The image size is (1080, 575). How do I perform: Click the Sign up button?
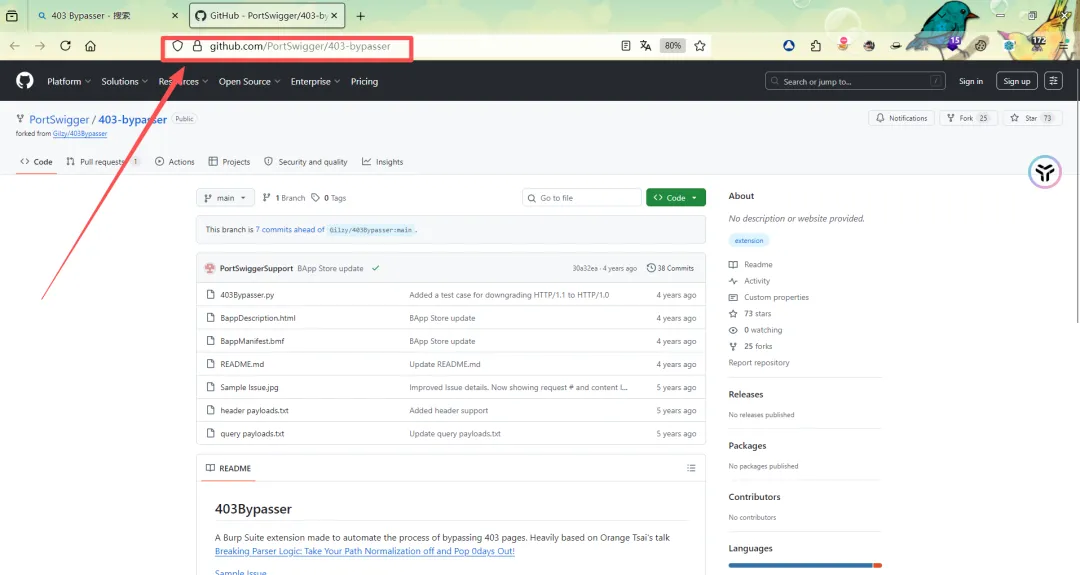1017,81
